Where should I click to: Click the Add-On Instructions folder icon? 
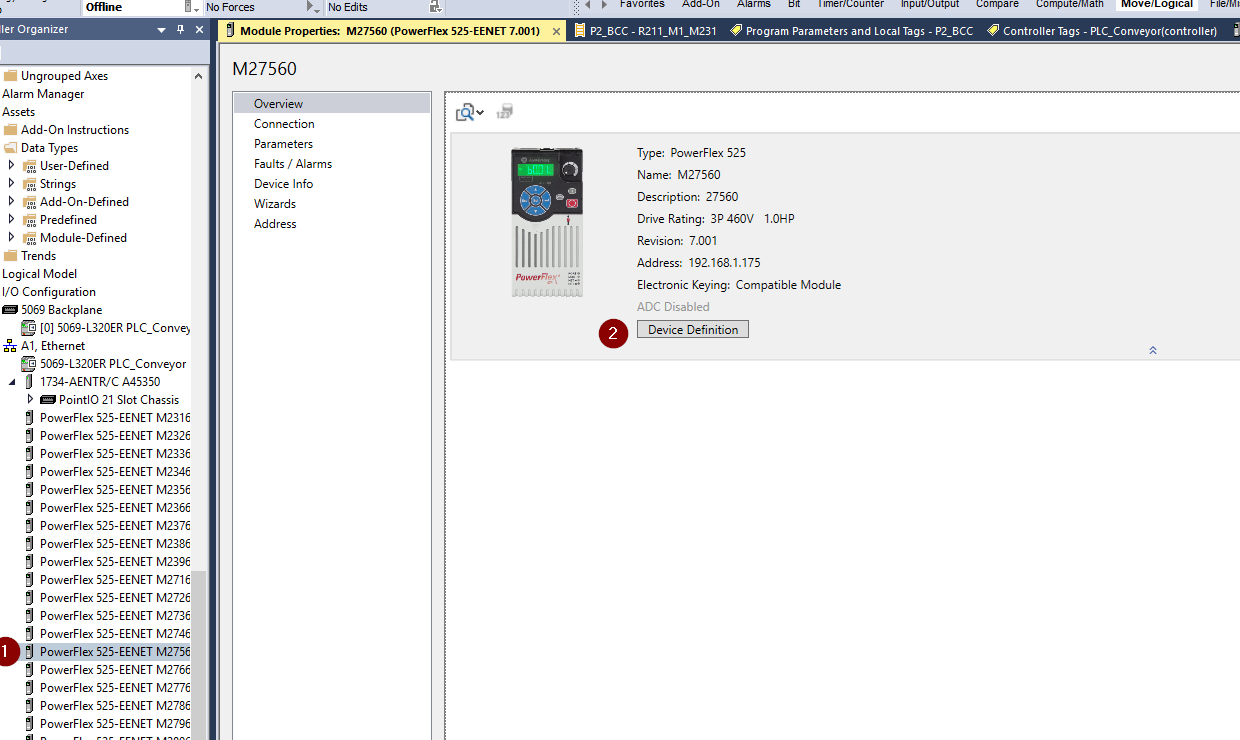coord(10,130)
